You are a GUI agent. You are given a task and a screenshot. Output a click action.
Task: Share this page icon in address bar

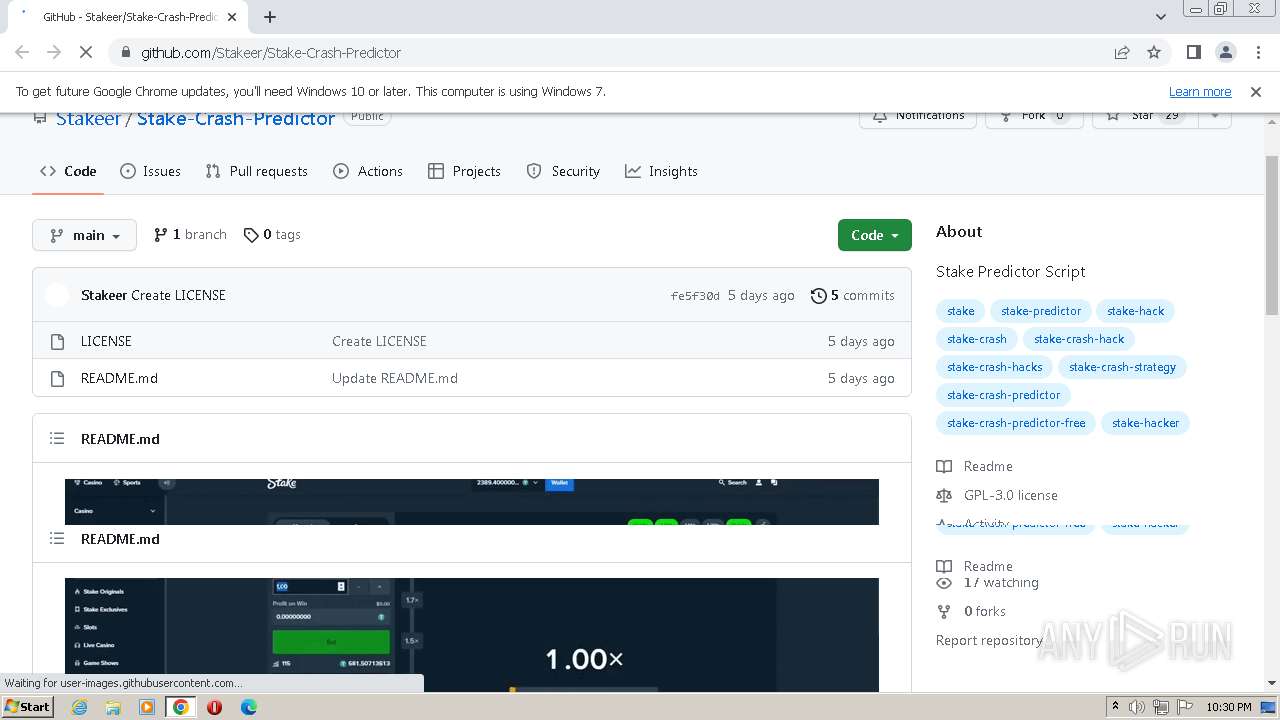1122,53
